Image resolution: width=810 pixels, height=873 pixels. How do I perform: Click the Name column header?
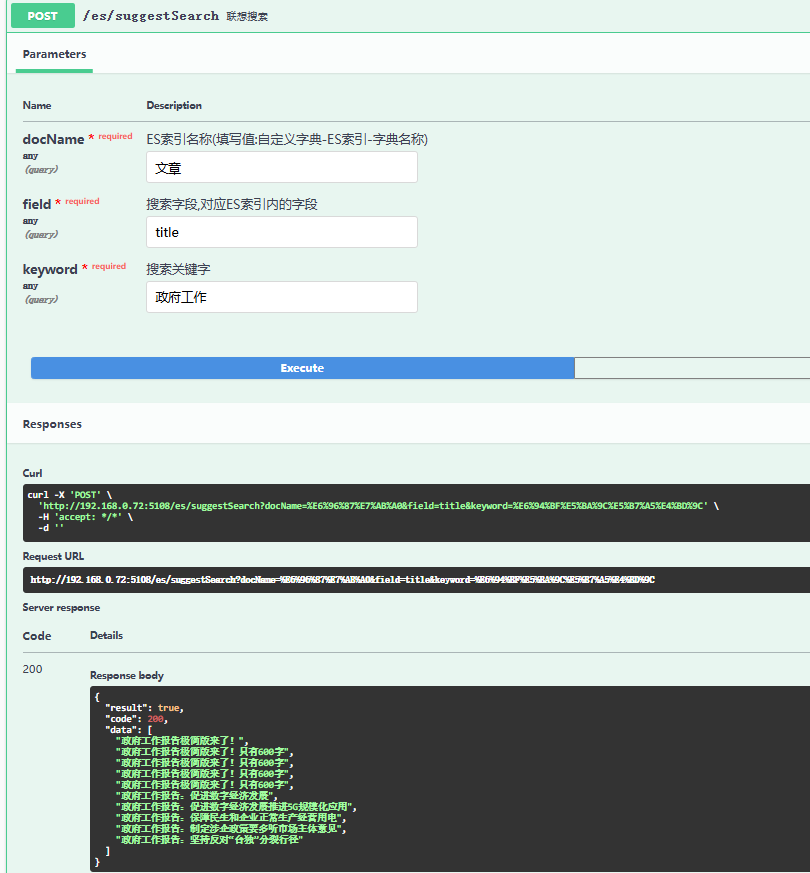[x=37, y=105]
